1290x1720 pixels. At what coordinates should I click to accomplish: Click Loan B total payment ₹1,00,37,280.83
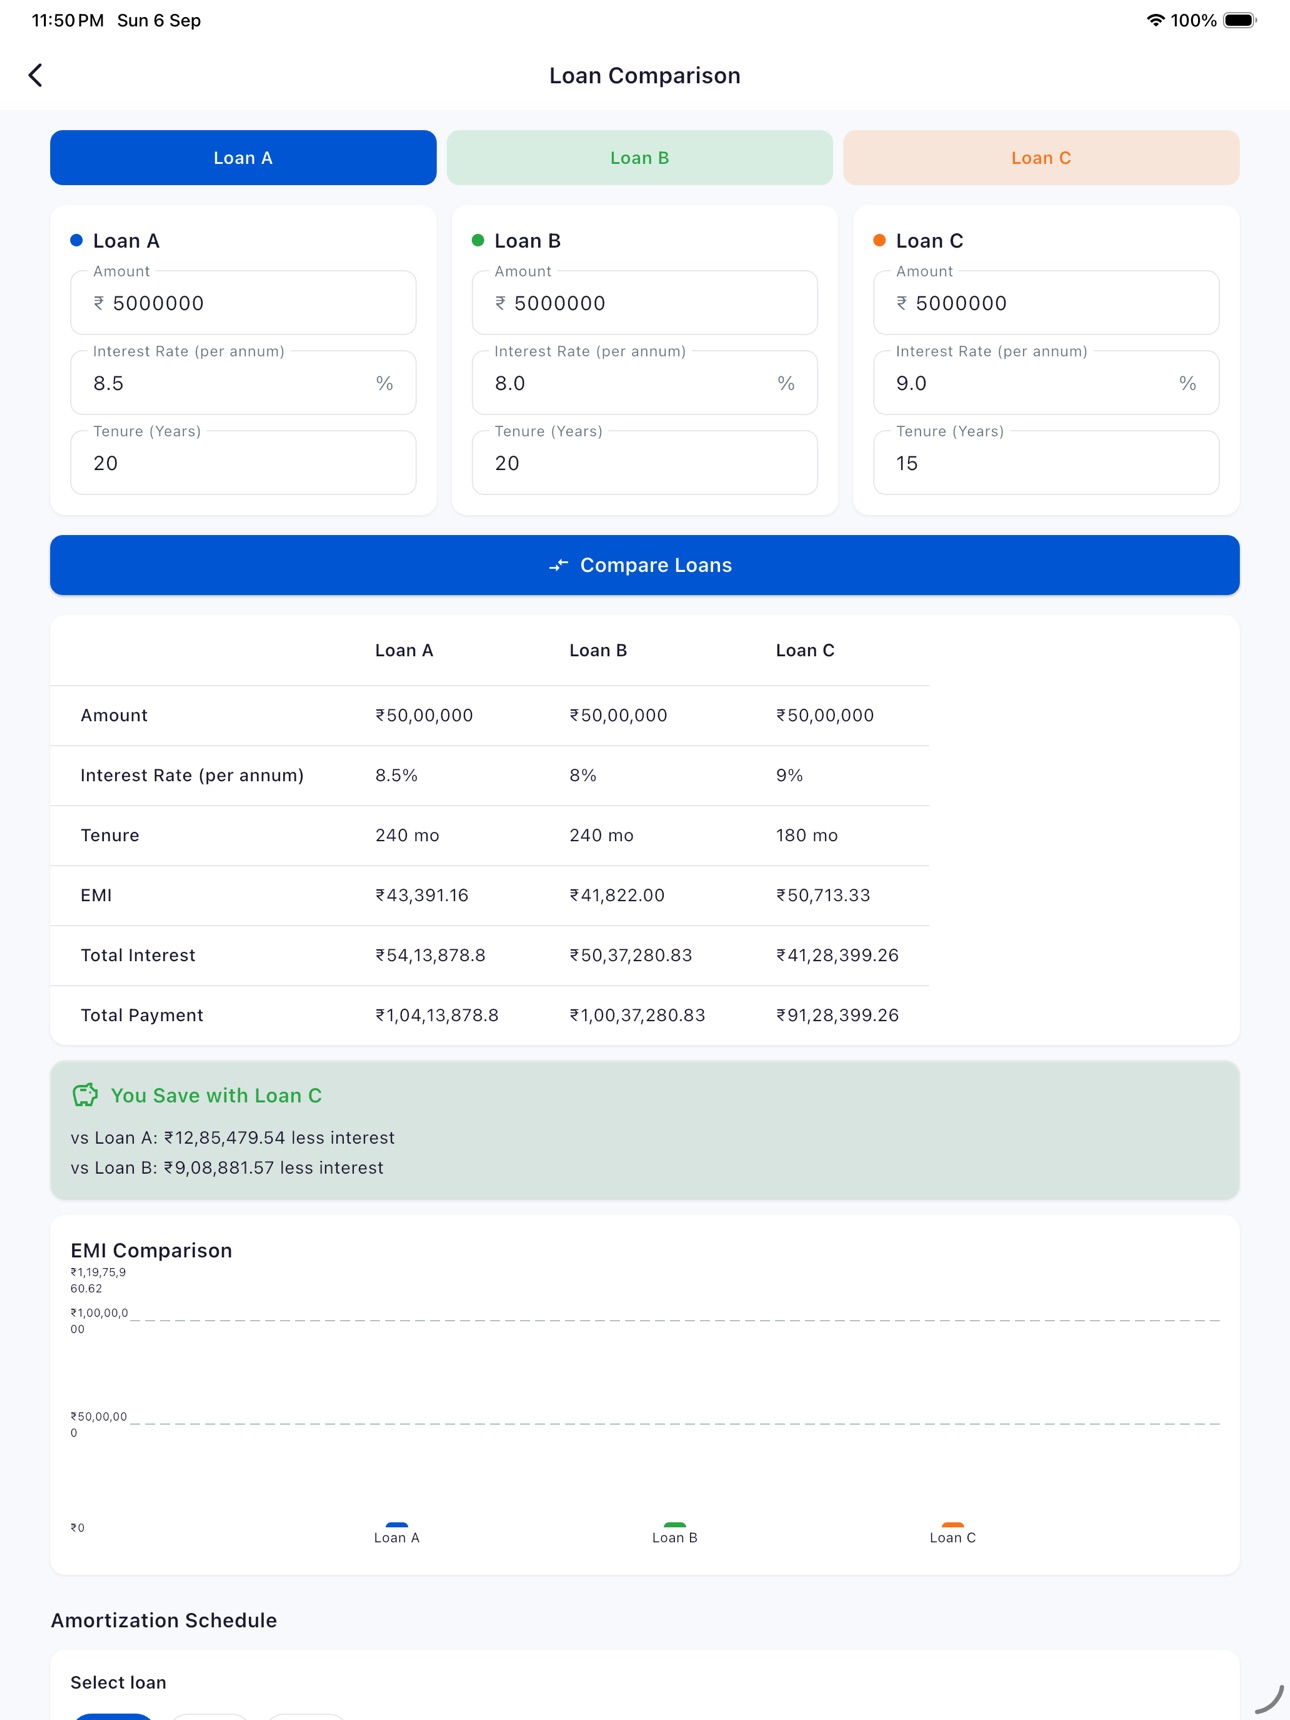pos(637,1015)
